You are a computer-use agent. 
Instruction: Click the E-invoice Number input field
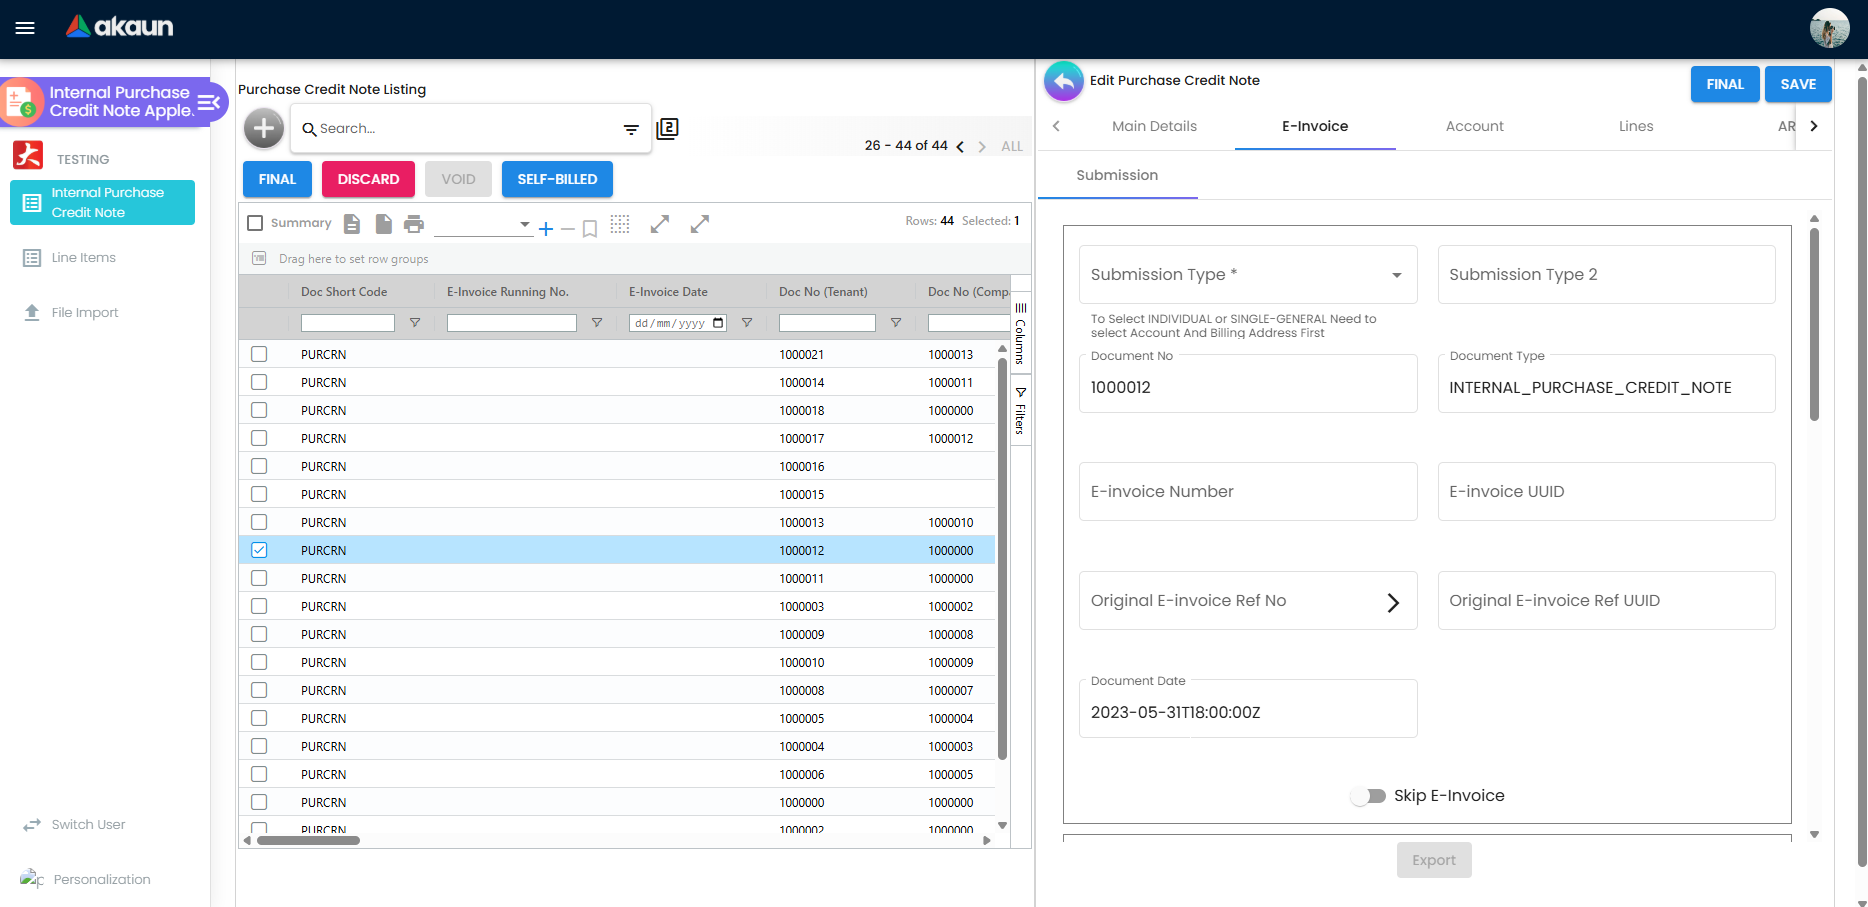click(1248, 491)
